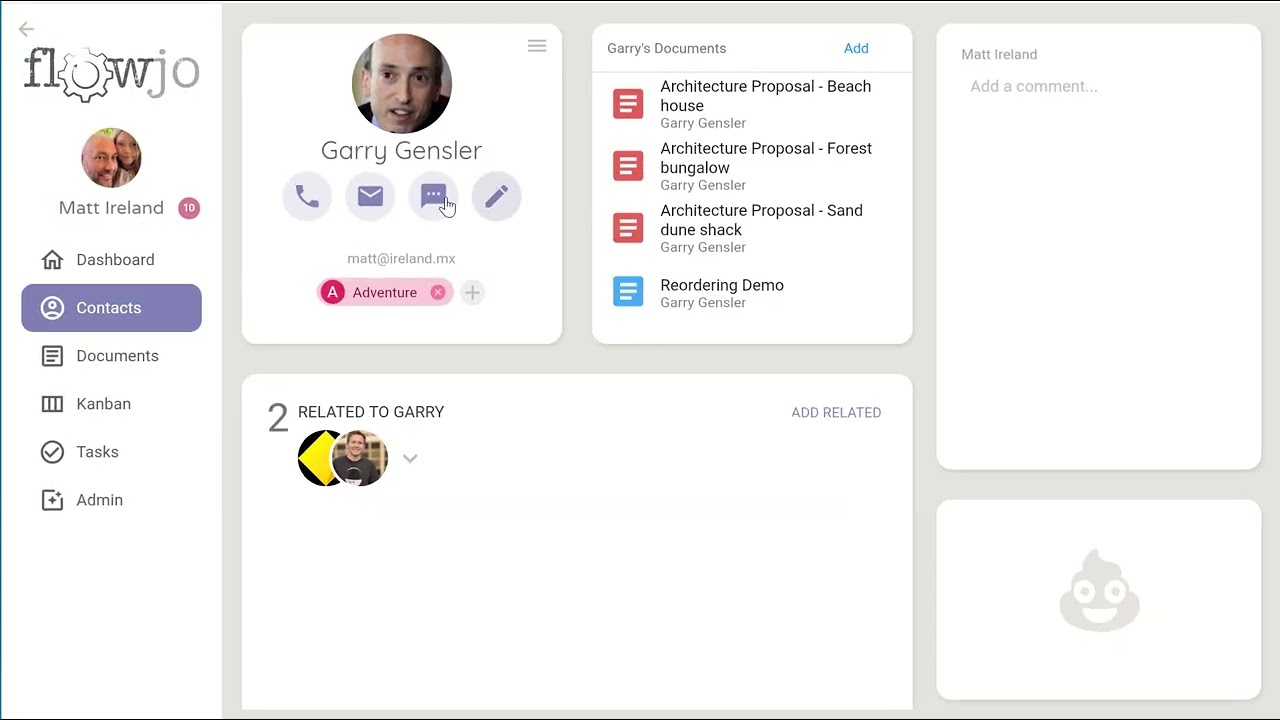The image size is (1280, 720).
Task: Click the Add a comment field
Action: (x=1099, y=86)
